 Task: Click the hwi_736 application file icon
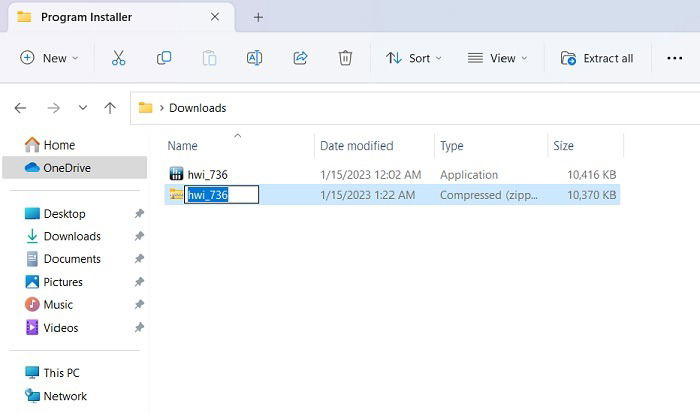[176, 174]
